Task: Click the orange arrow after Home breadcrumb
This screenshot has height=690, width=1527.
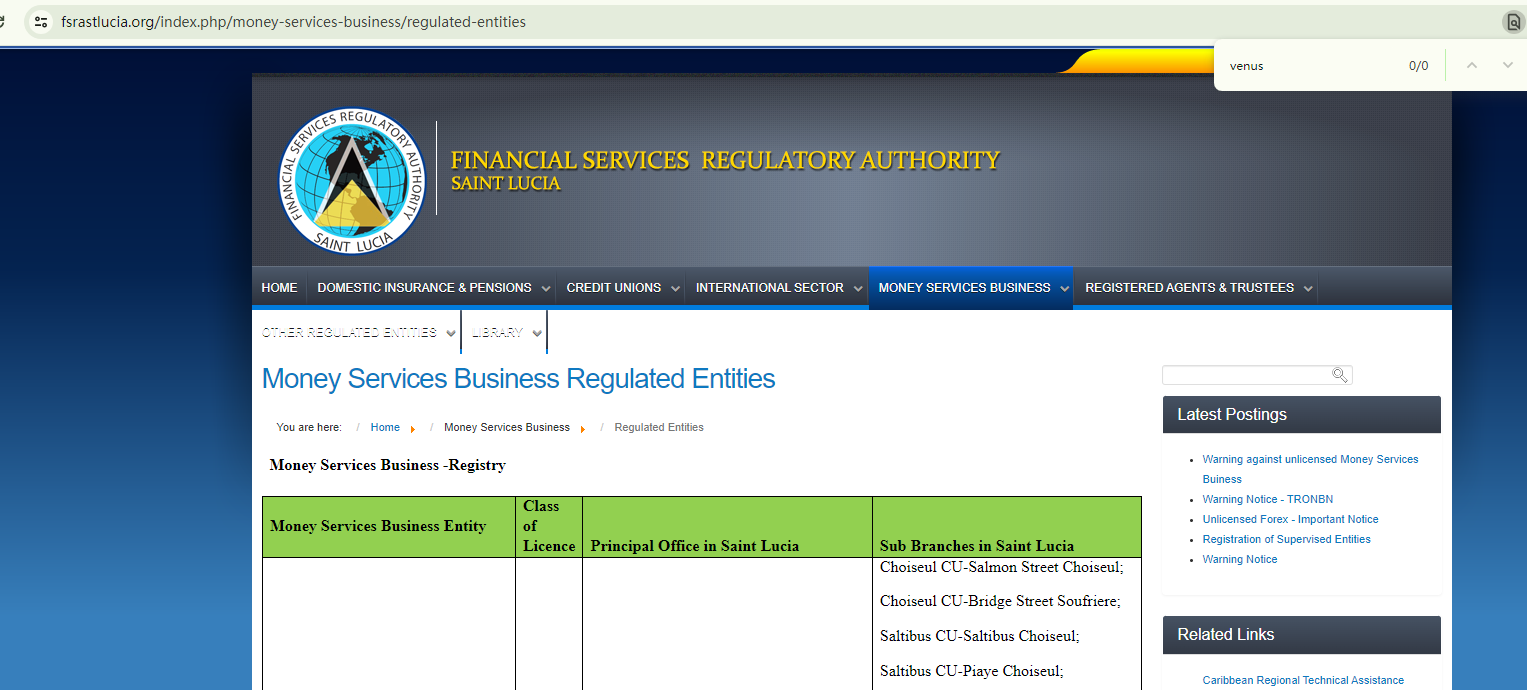Action: click(413, 429)
